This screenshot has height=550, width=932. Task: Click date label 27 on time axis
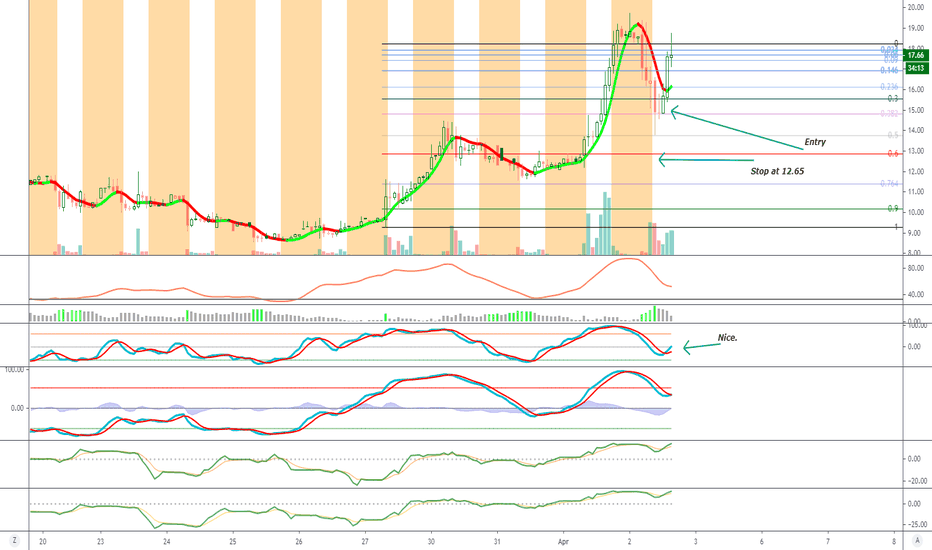click(365, 542)
